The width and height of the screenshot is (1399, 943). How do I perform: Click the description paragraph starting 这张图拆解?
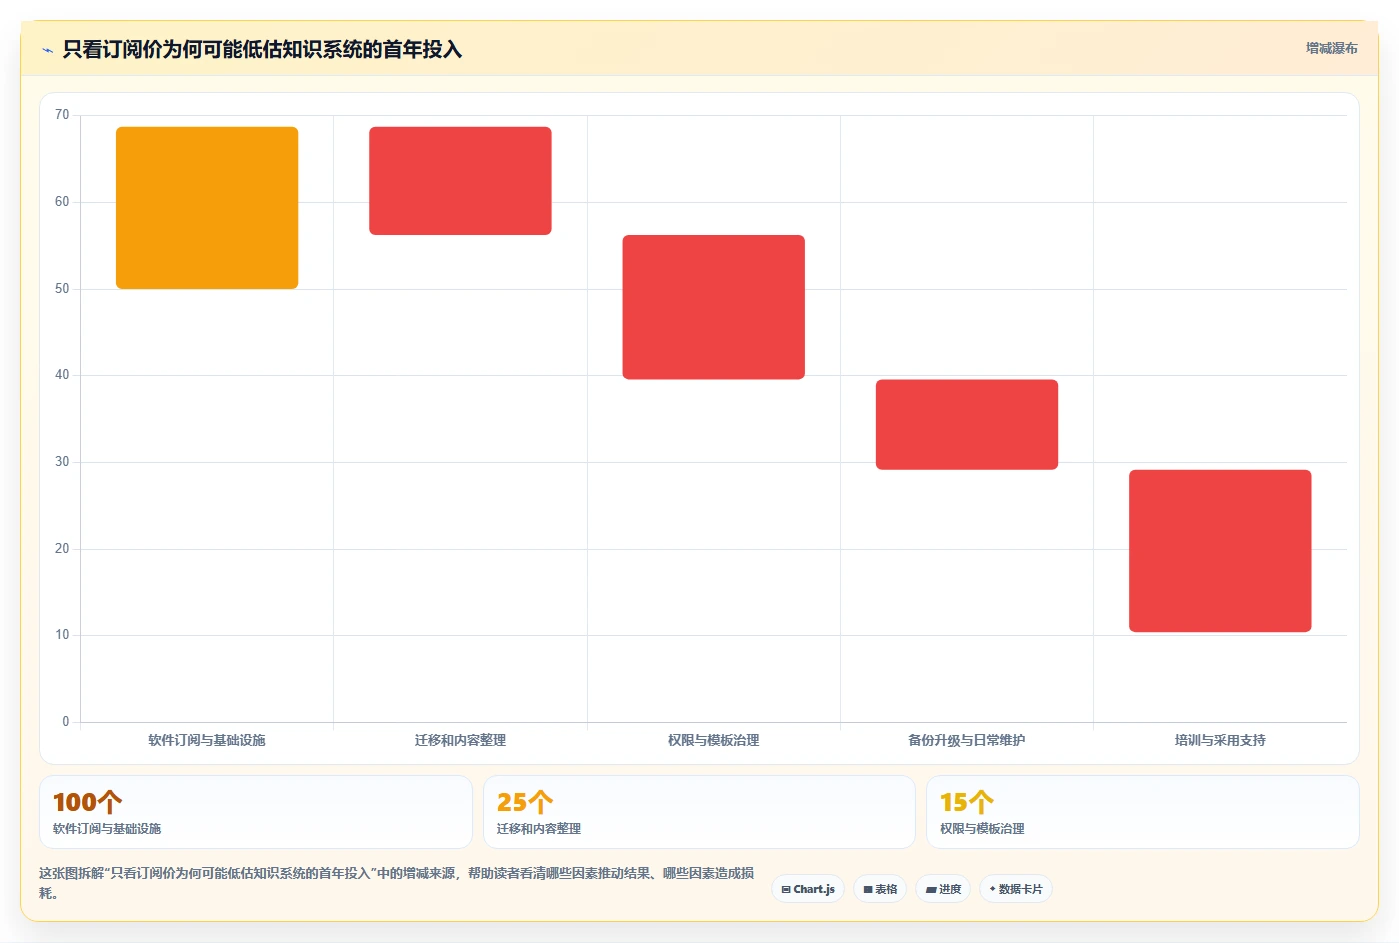[397, 883]
